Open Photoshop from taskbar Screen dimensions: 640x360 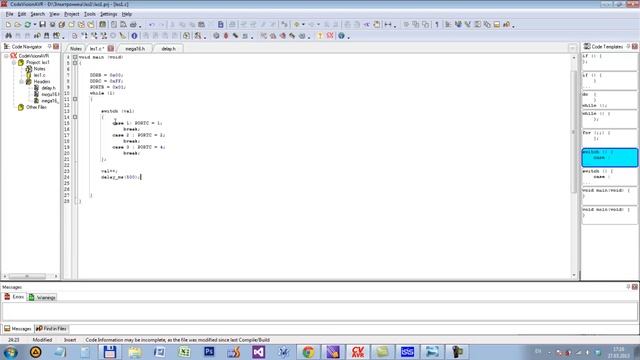click(209, 352)
